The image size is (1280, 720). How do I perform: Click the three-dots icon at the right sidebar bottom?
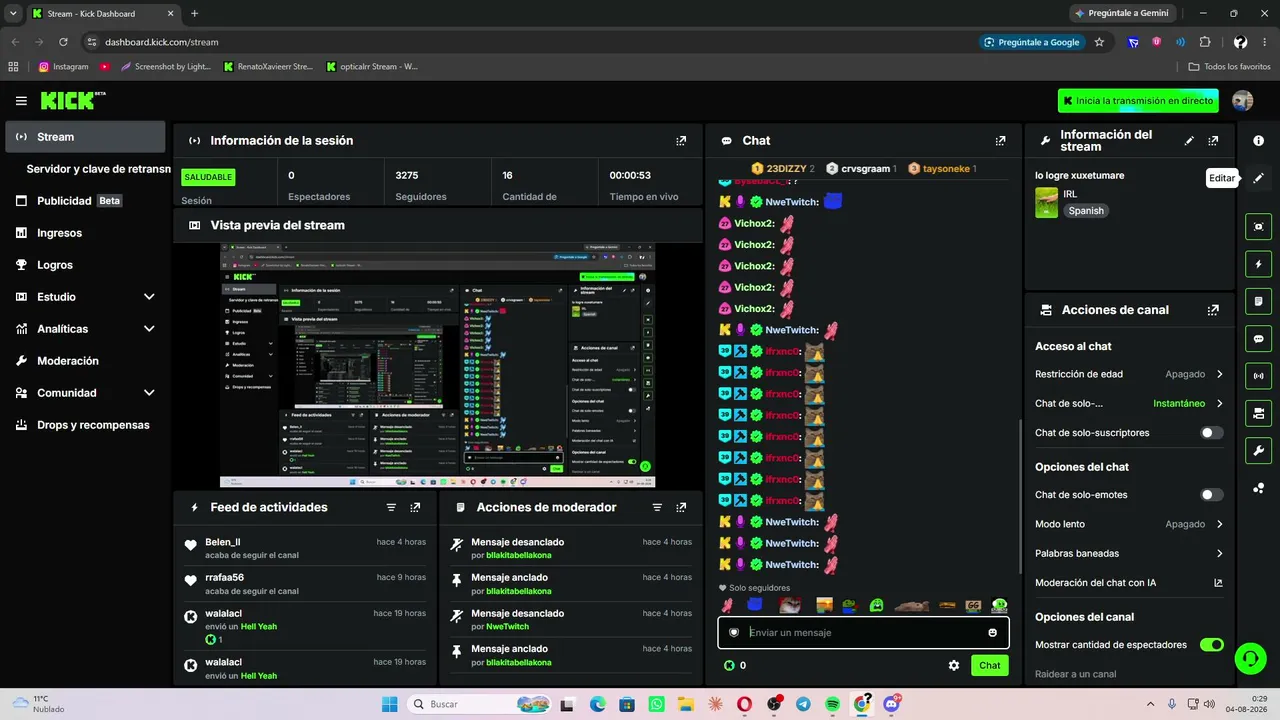[x=1259, y=488]
